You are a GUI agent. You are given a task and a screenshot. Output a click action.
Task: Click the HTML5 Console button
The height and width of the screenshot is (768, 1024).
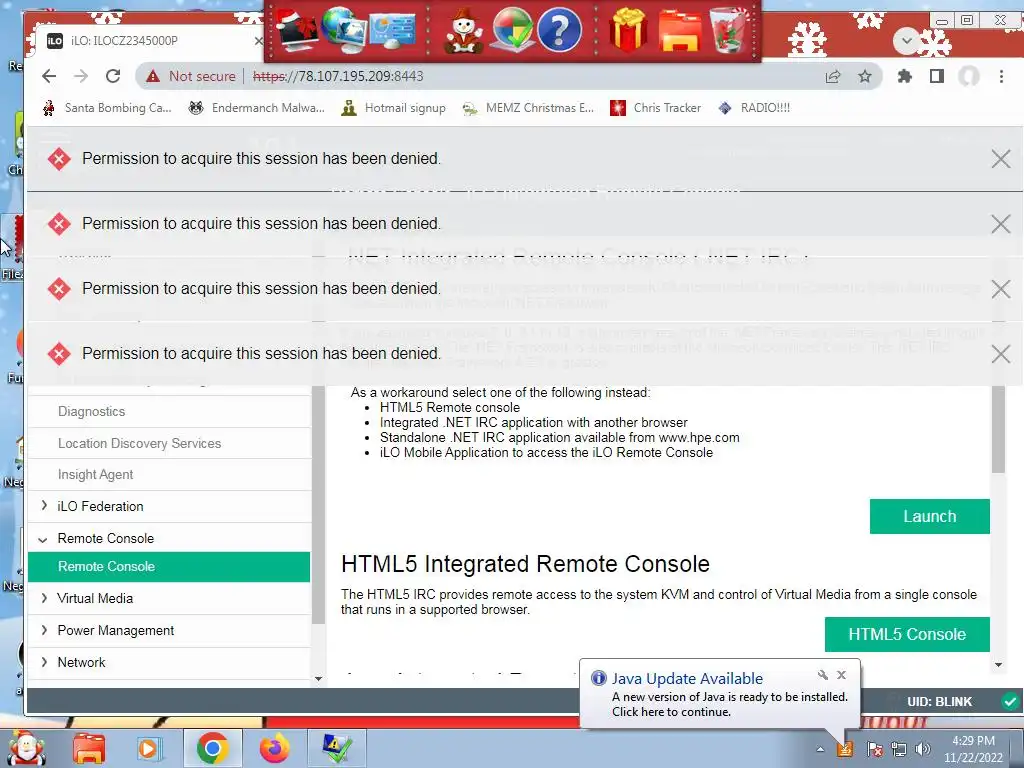click(x=907, y=634)
